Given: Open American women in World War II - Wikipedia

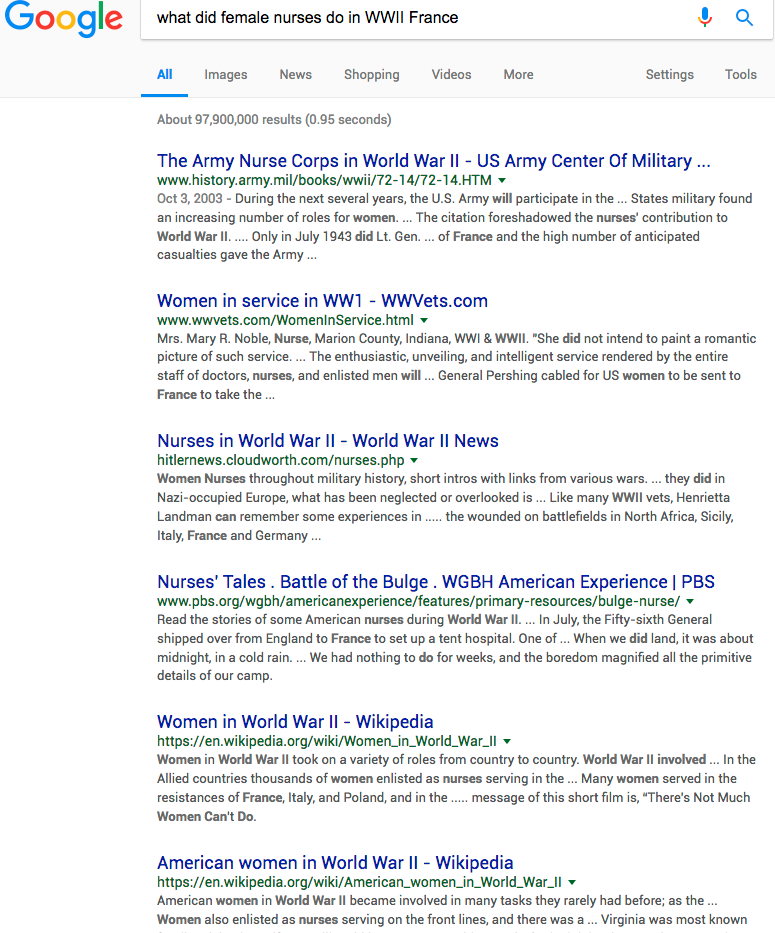Looking at the screenshot, I should click(335, 863).
